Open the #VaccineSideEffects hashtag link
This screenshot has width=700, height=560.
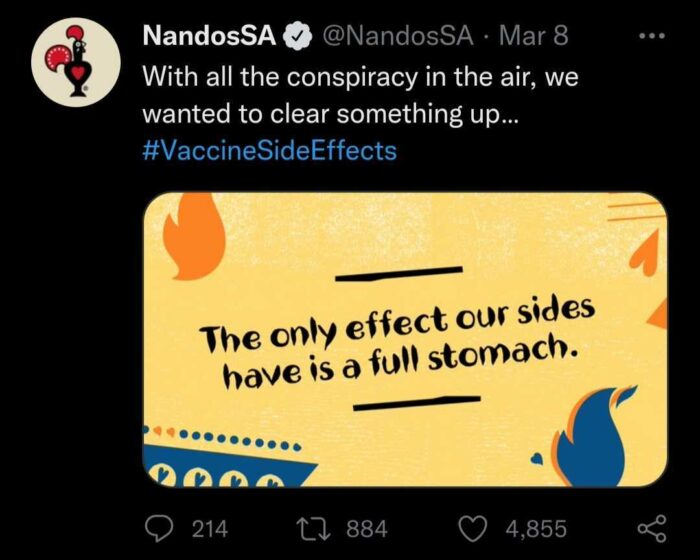coord(270,150)
